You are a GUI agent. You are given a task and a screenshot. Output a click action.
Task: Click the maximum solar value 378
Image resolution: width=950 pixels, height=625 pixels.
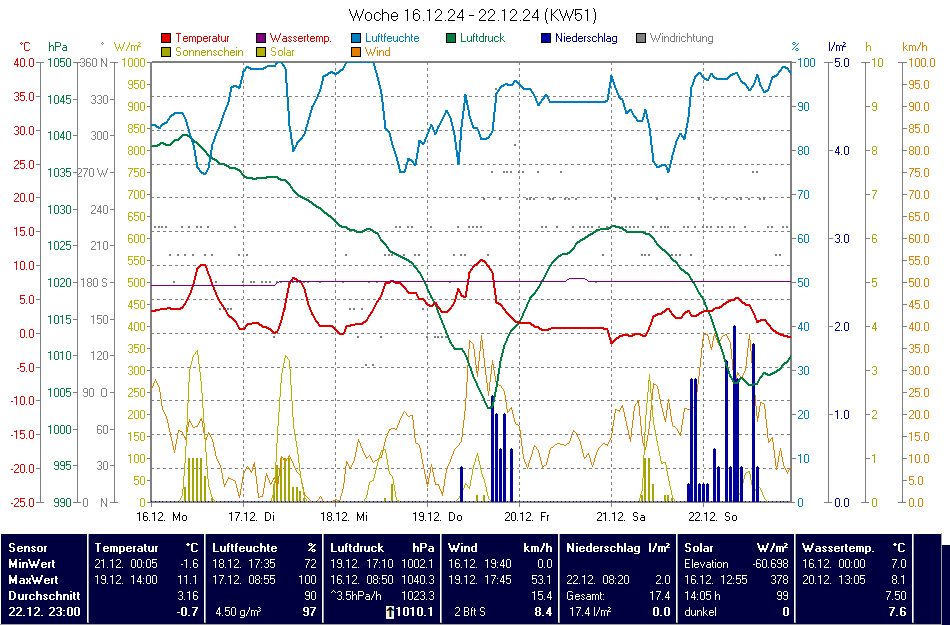coord(780,580)
